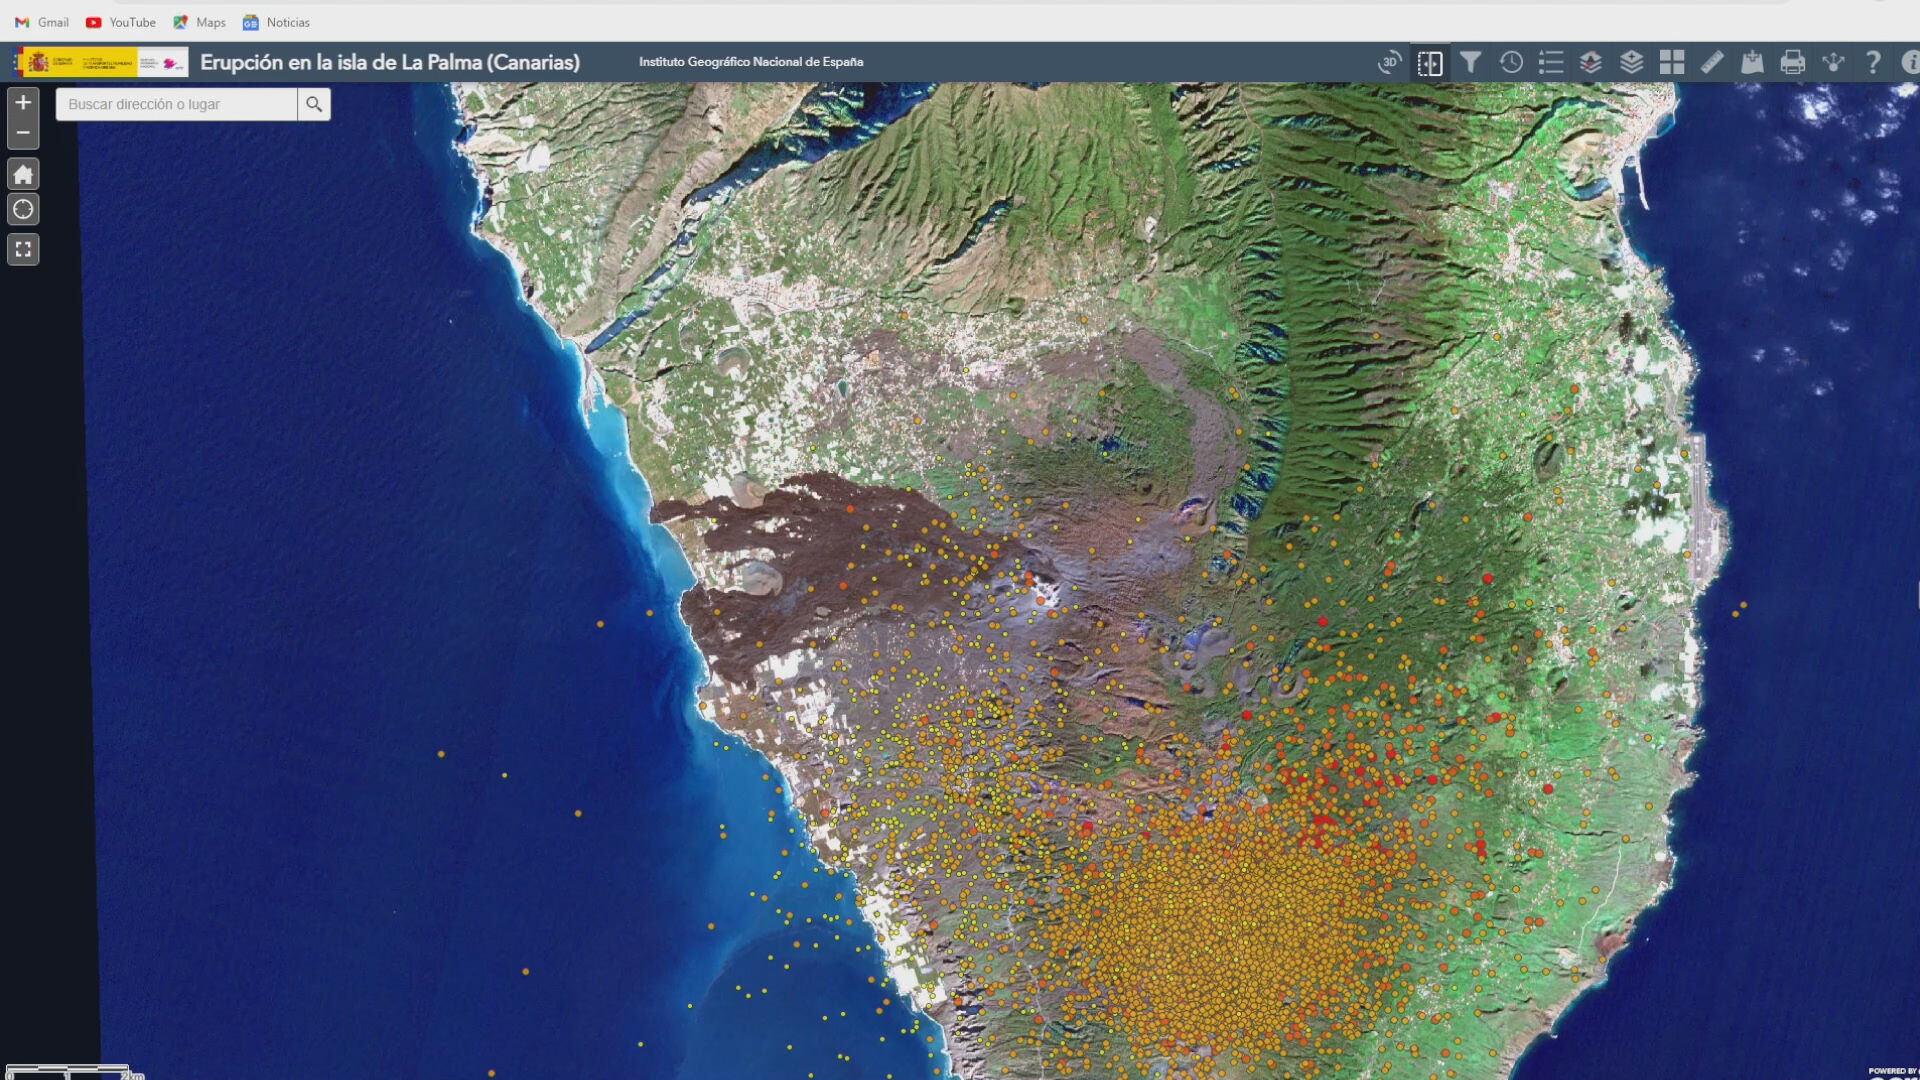Click the address search field
The image size is (1920, 1080).
pyautogui.click(x=176, y=104)
